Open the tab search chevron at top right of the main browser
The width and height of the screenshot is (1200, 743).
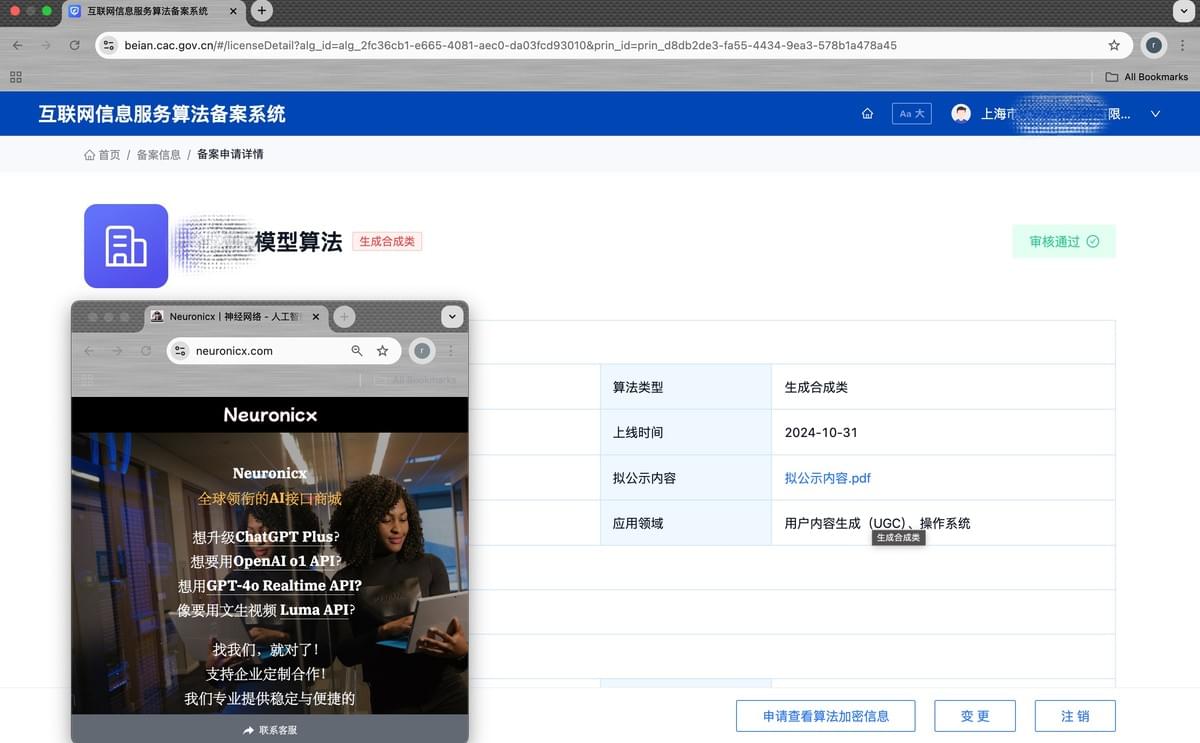pos(1184,11)
